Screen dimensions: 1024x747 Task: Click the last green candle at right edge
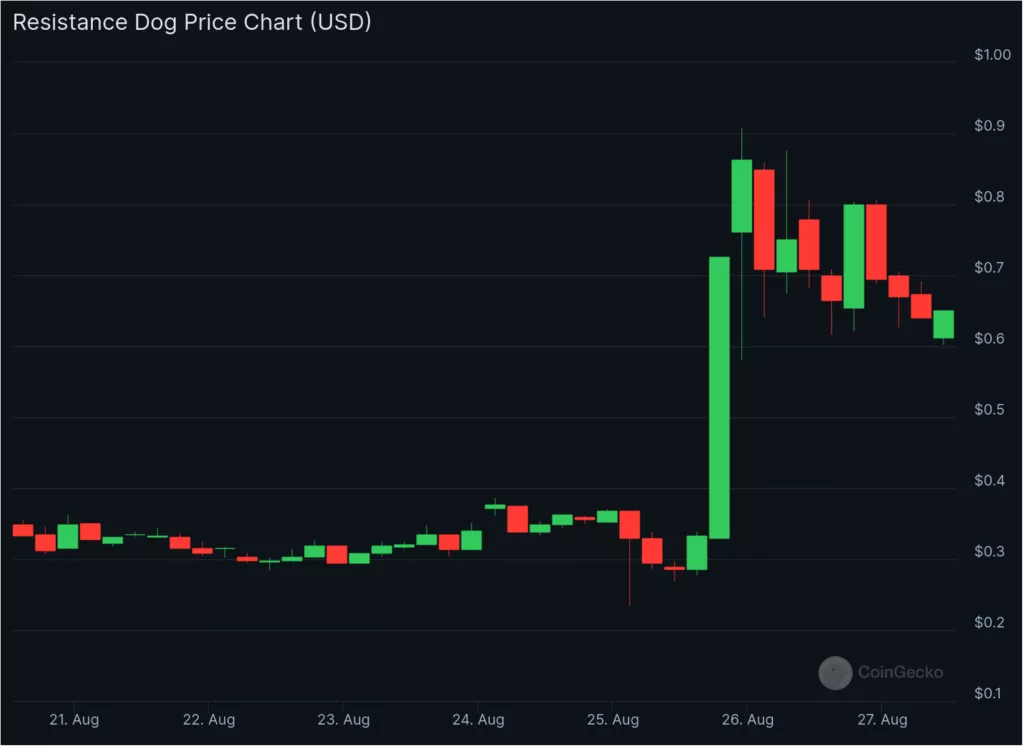click(x=943, y=325)
